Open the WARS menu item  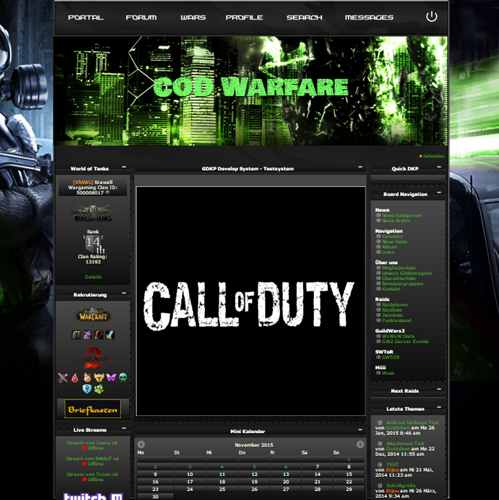point(193,17)
